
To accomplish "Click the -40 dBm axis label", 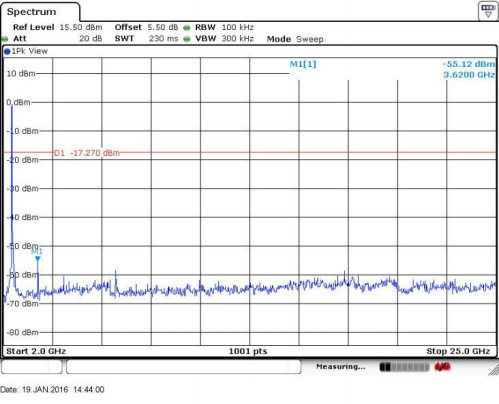I will [22, 217].
